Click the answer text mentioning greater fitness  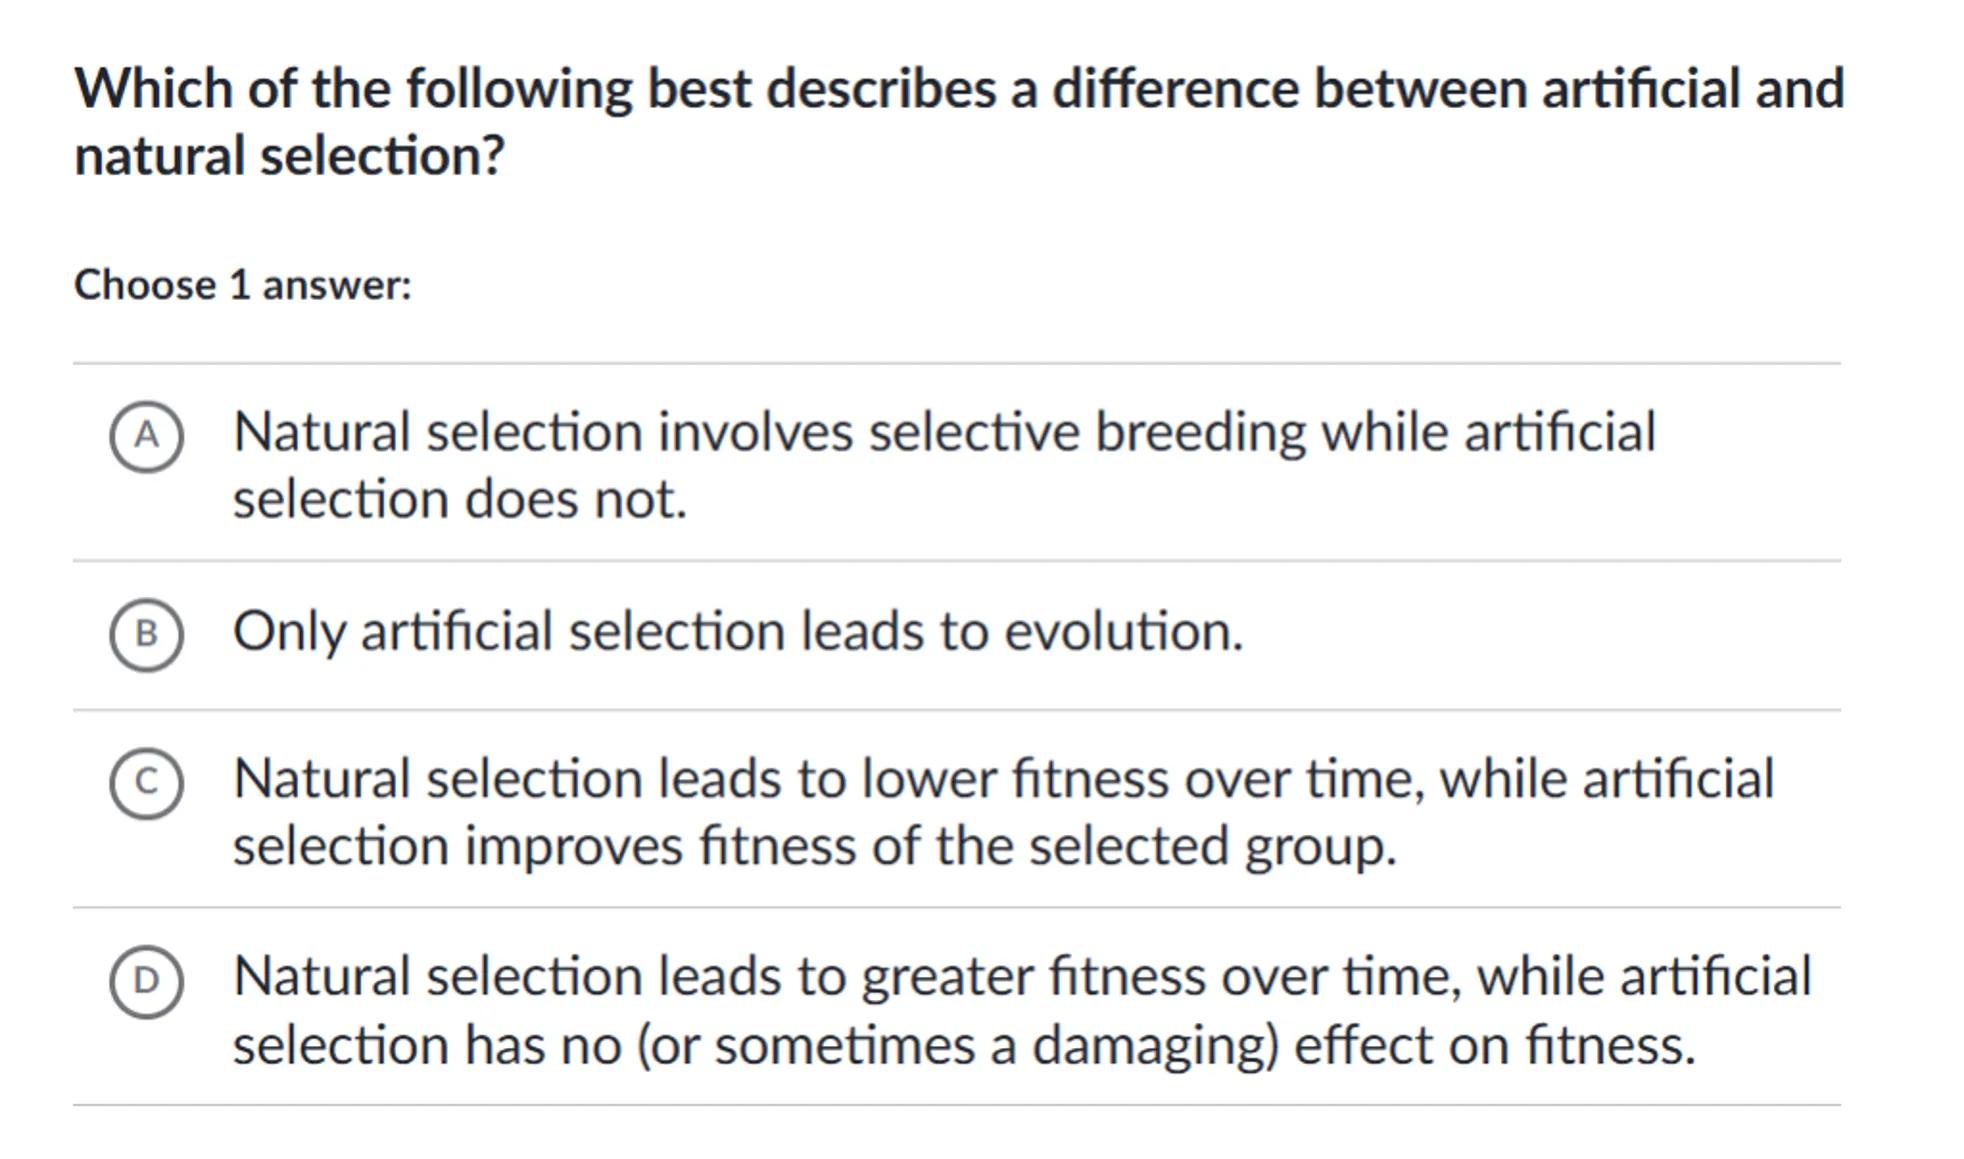click(1021, 977)
